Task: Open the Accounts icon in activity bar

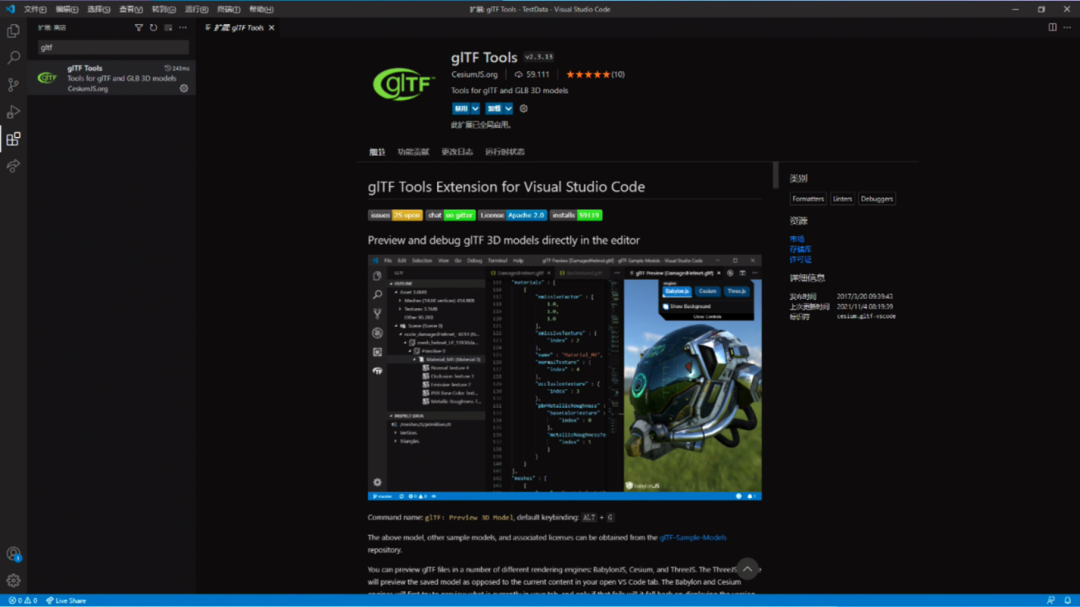Action: click(13, 554)
